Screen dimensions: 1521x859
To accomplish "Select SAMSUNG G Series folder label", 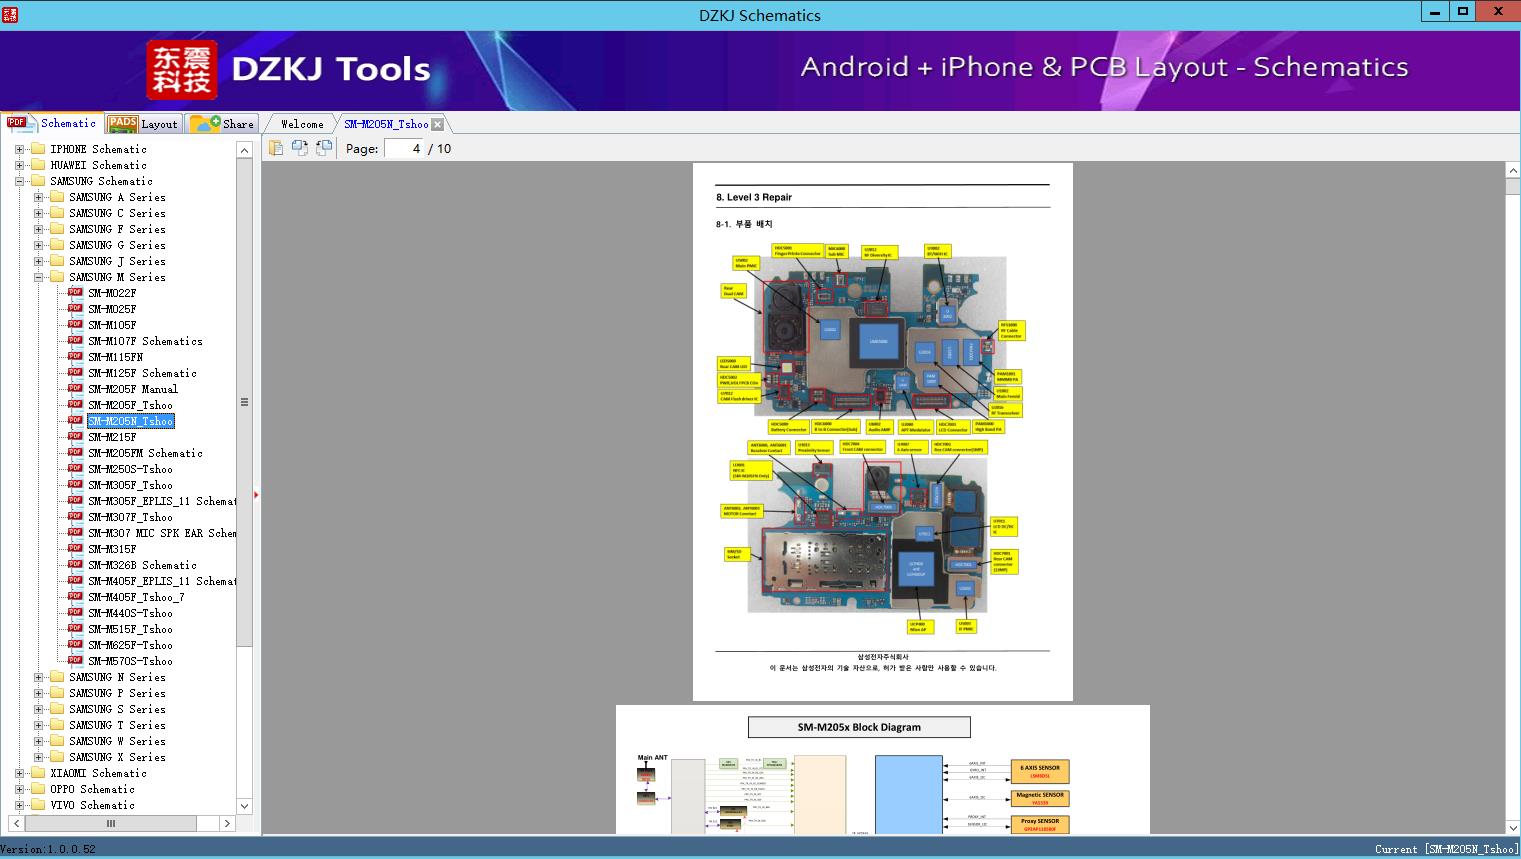I will click(117, 245).
